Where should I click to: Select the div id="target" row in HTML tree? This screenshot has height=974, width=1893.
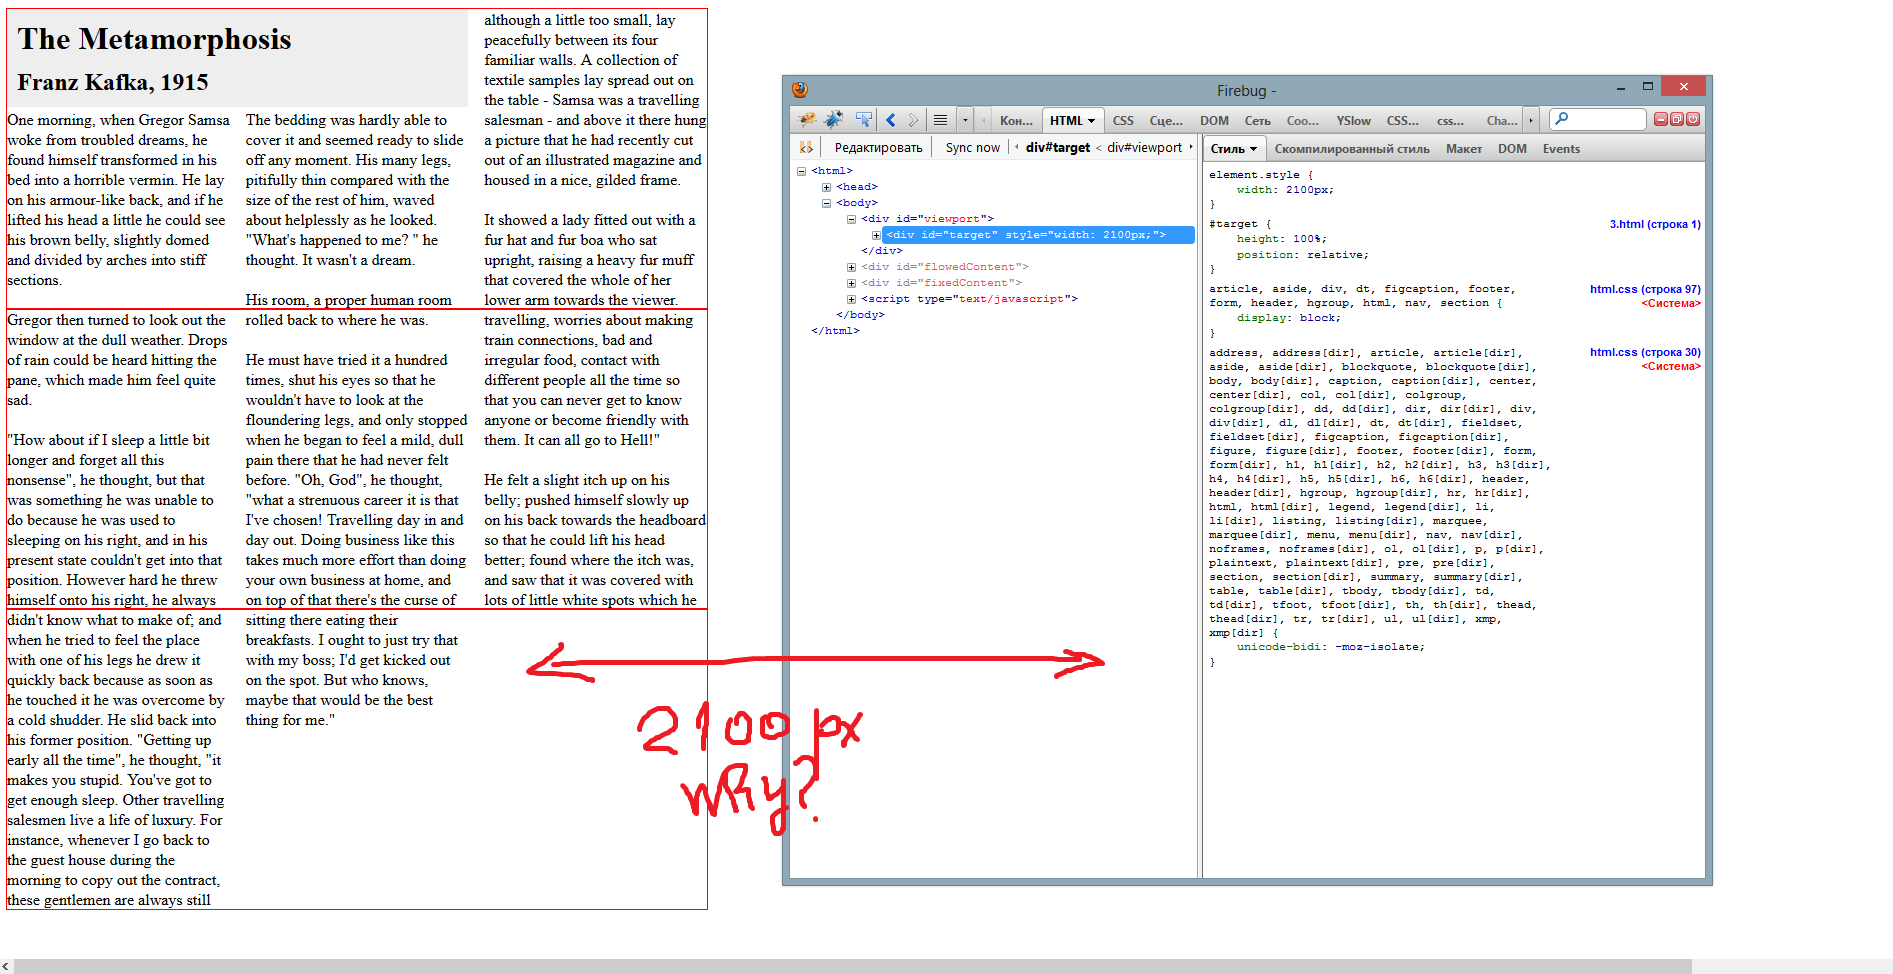1038,235
